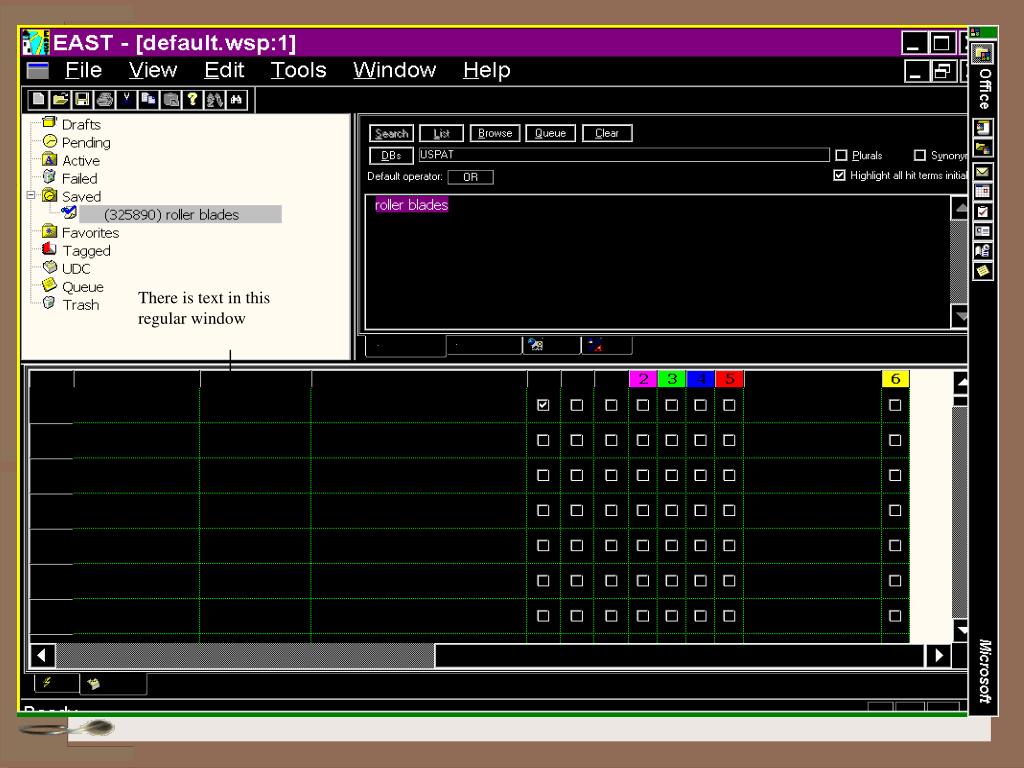This screenshot has width=1024, height=768.
Task: Click the Clear button
Action: pyautogui.click(x=607, y=133)
